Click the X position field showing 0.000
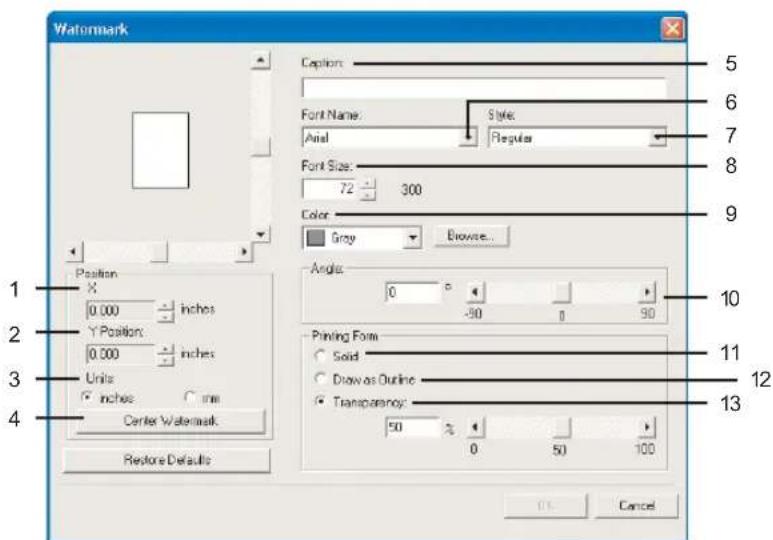The height and width of the screenshot is (540, 773). (121, 311)
